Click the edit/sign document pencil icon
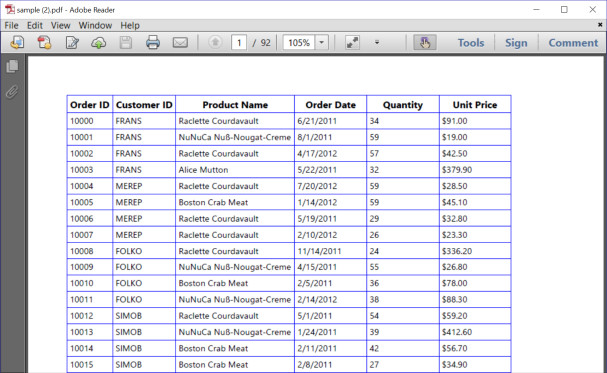The image size is (607, 373). 72,42
